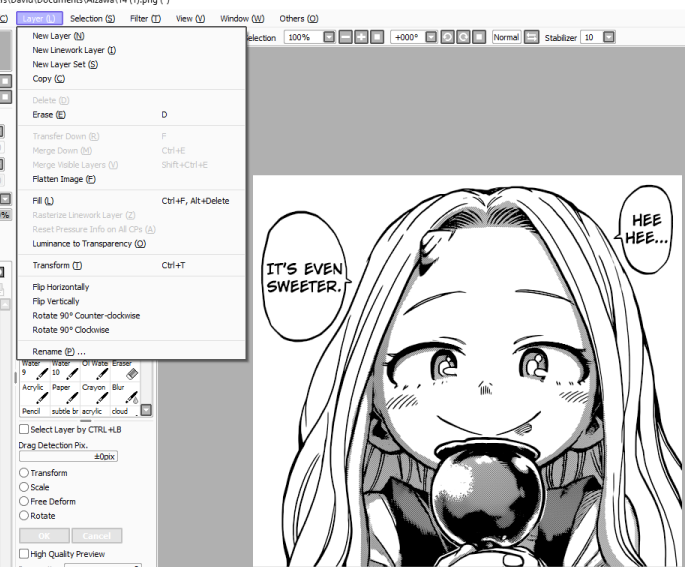
Task: Open the Selection menu
Action: (x=93, y=18)
